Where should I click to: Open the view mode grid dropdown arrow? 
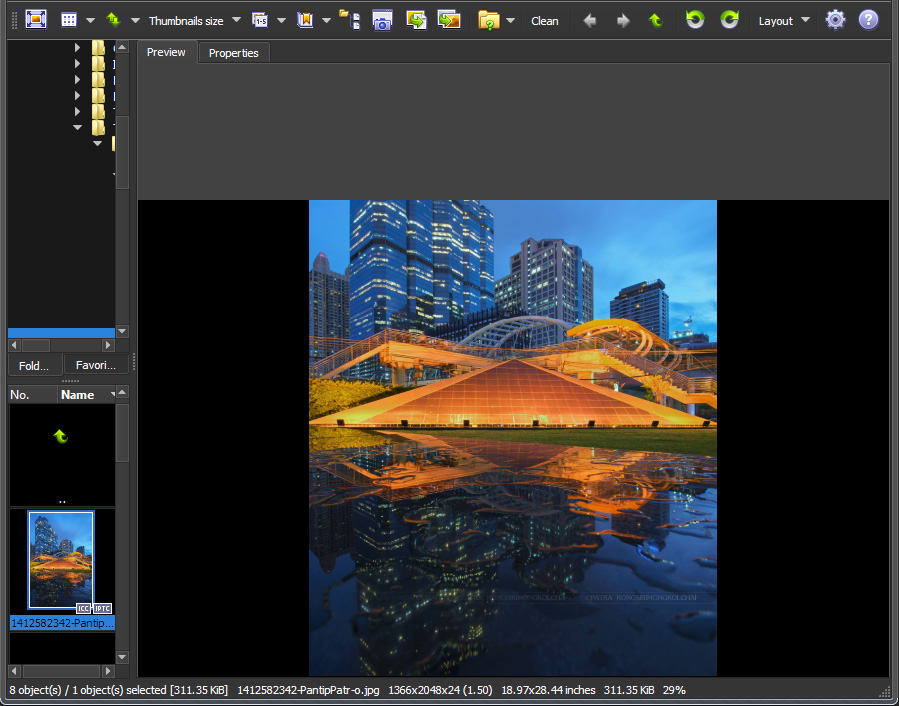90,20
